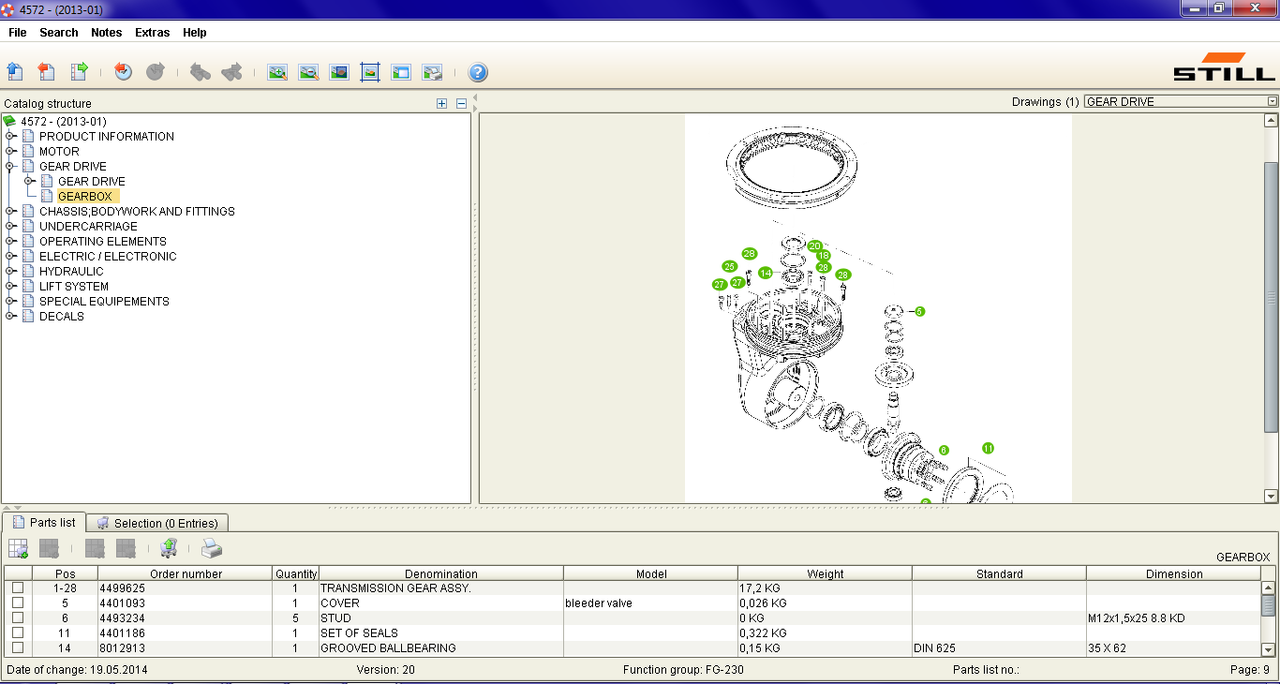This screenshot has height=684, width=1280.
Task: Click the undo clock icon with the red arrow
Action: coord(123,72)
